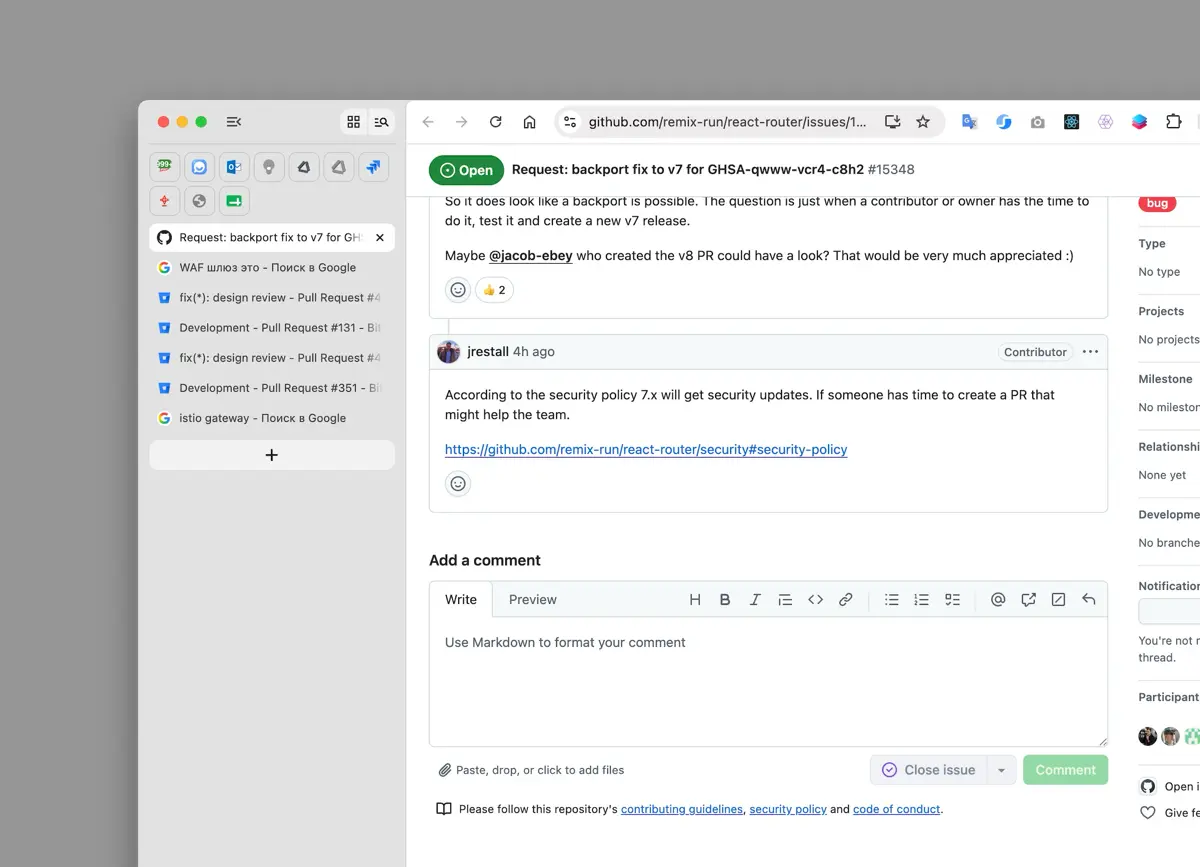This screenshot has width=1200, height=867.
Task: Add a task list to comment
Action: pos(952,600)
